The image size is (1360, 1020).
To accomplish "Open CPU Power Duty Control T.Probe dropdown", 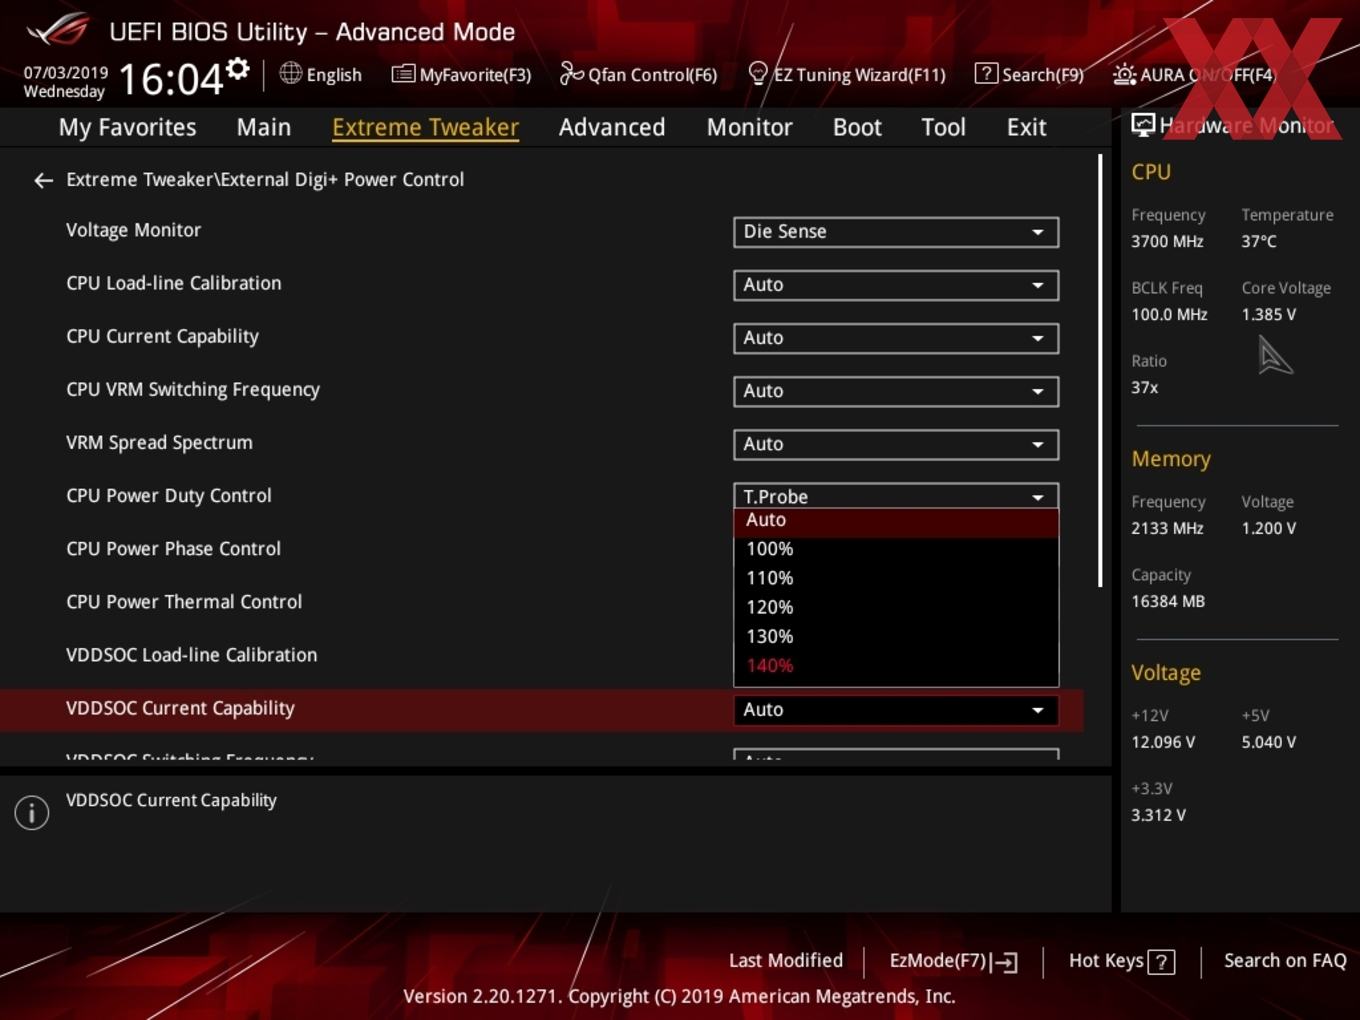I will [x=896, y=496].
